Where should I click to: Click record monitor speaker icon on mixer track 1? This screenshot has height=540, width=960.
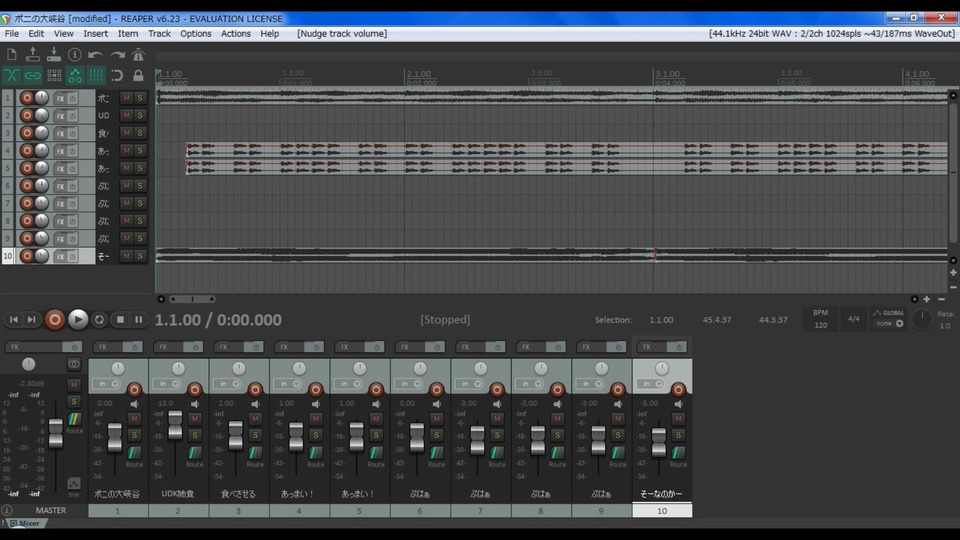[134, 404]
